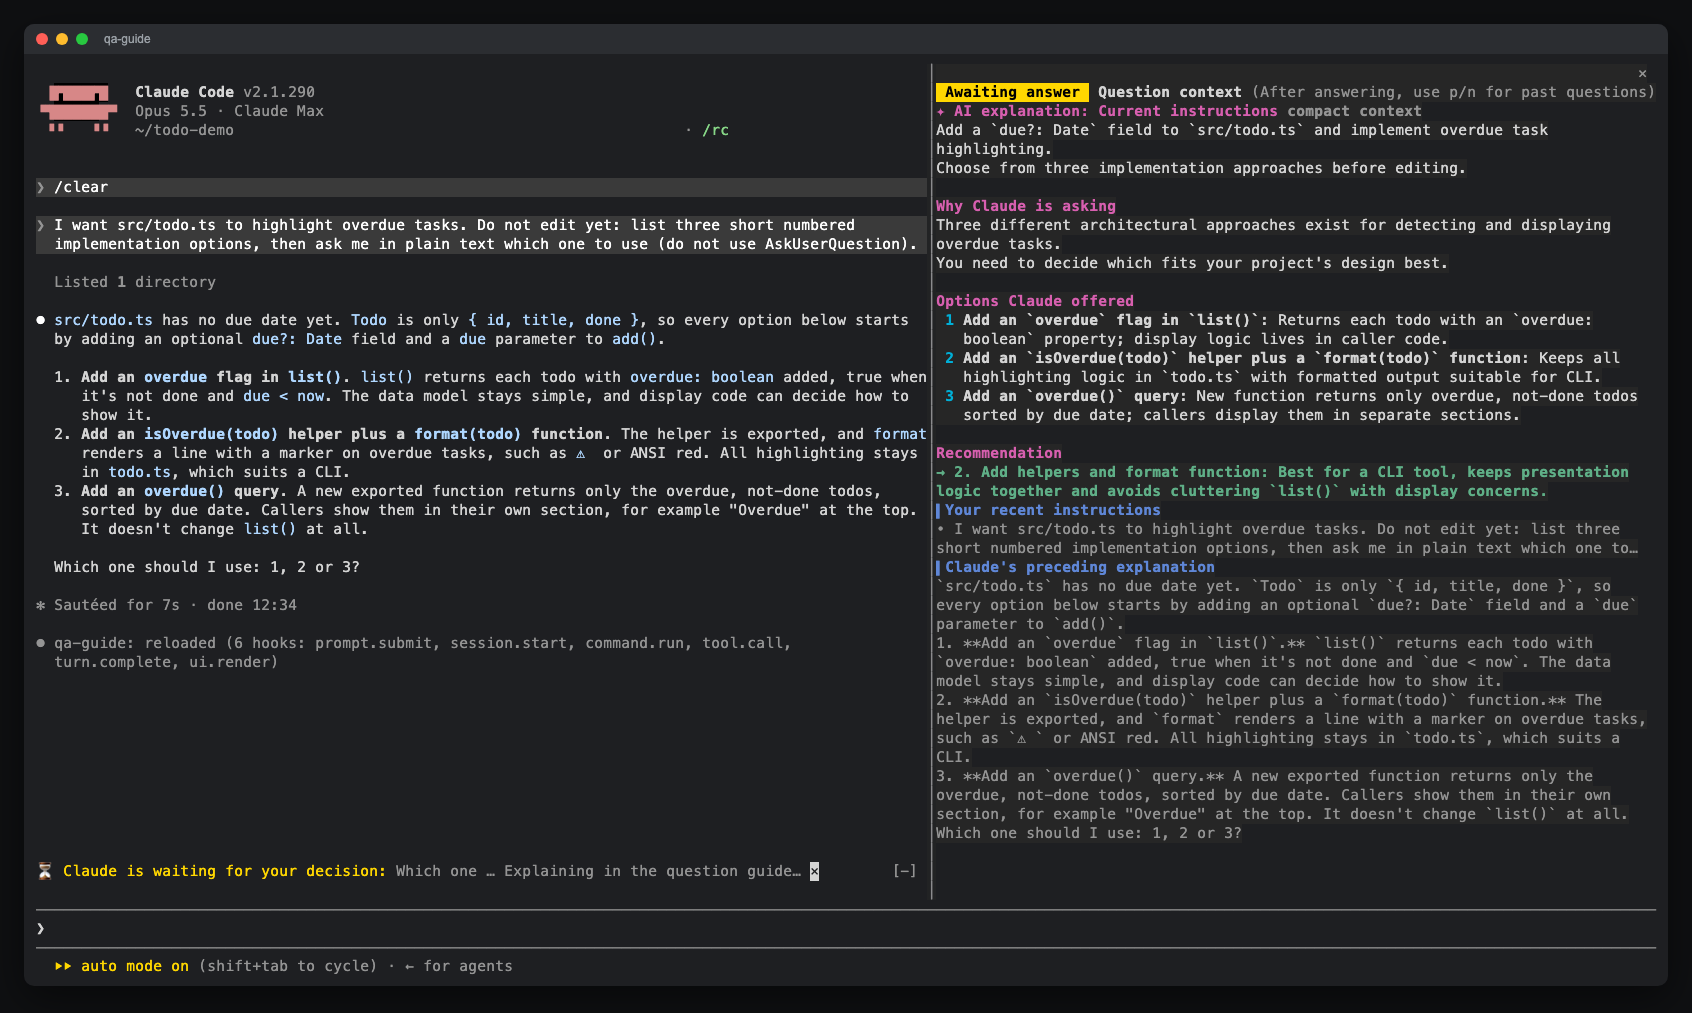Dismiss the waiting-for-decision notice x icon
Image resolution: width=1692 pixels, height=1013 pixels.
point(814,871)
